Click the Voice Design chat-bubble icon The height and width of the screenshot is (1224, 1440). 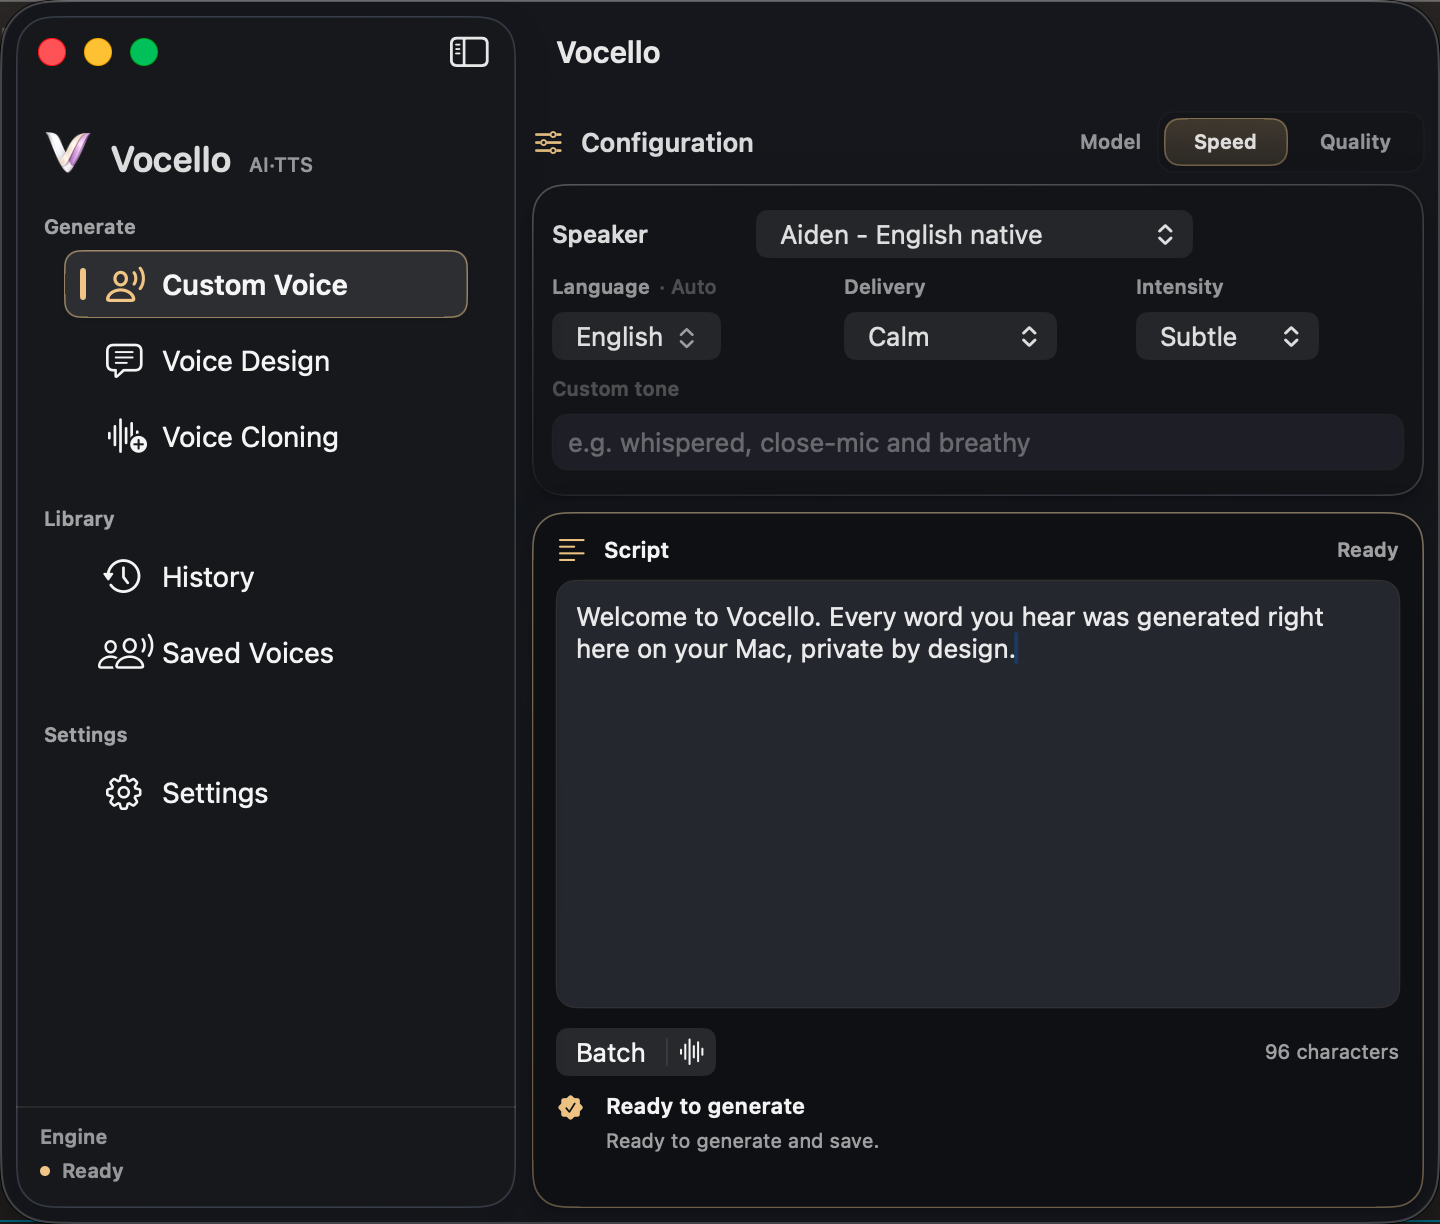(124, 361)
